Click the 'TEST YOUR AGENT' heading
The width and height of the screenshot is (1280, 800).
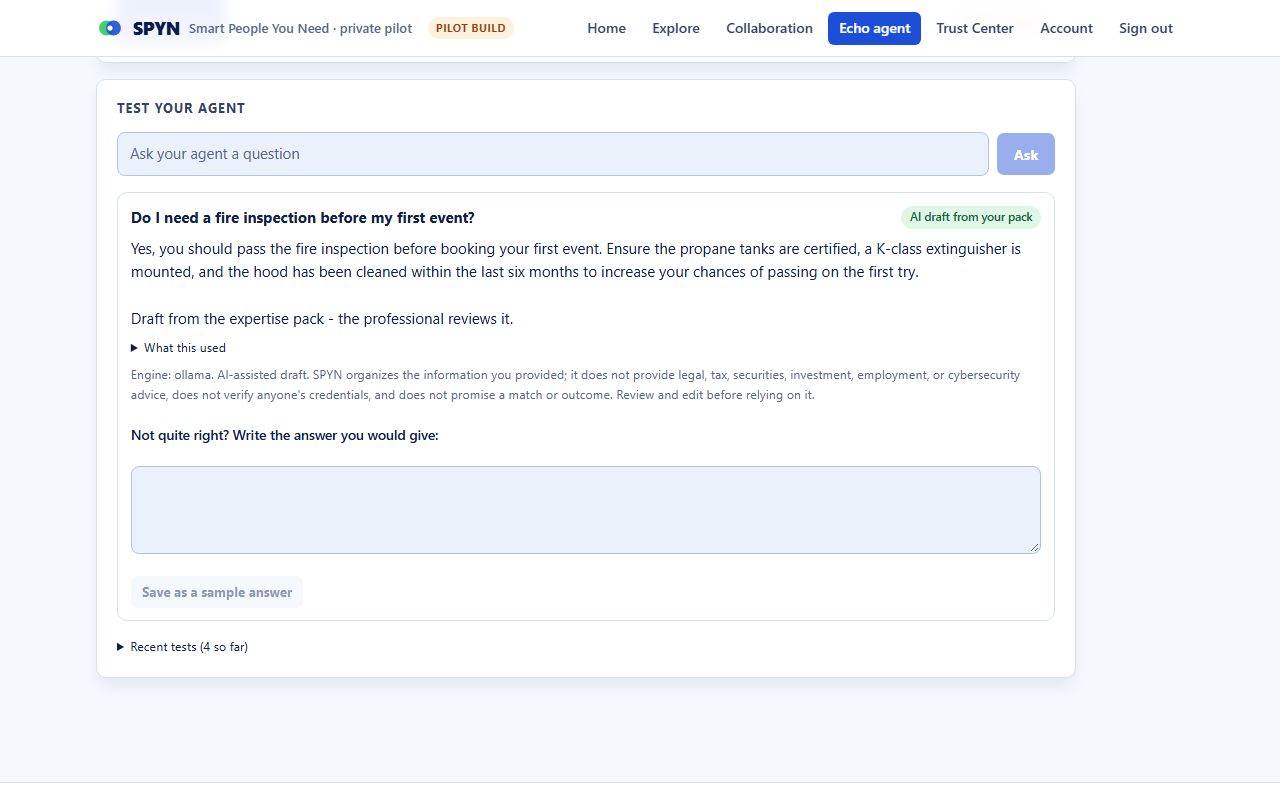[181, 108]
